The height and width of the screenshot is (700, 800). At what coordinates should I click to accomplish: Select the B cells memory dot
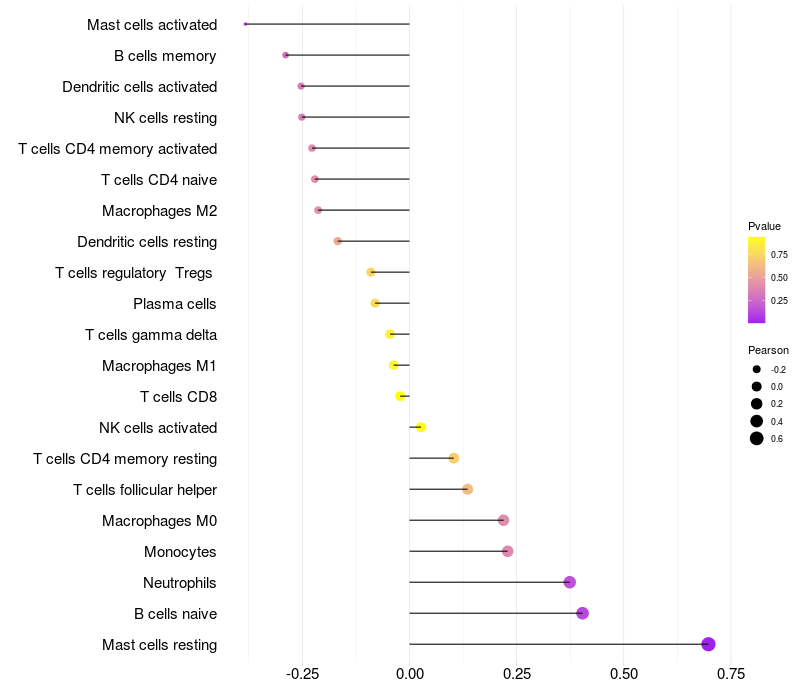pyautogui.click(x=286, y=55)
